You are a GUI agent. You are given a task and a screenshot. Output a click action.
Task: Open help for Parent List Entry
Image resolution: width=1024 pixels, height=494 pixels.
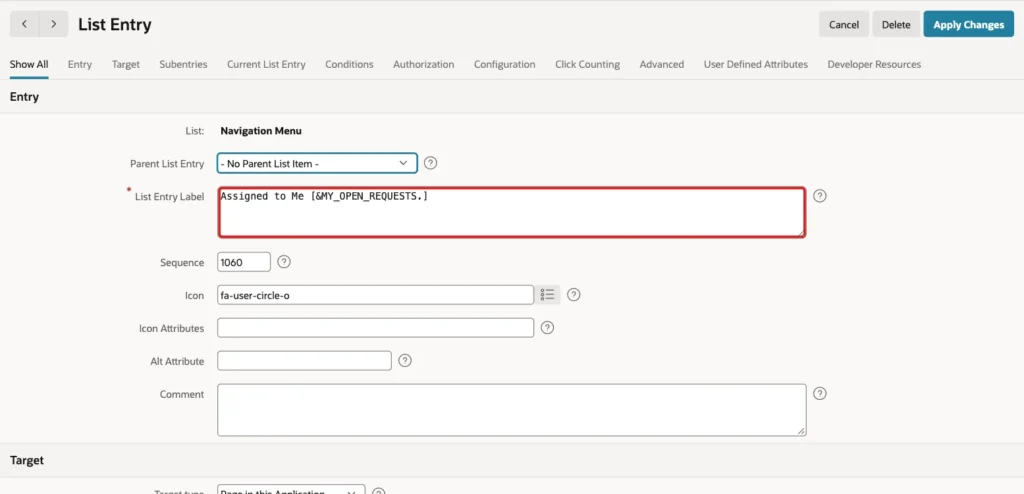tap(430, 163)
